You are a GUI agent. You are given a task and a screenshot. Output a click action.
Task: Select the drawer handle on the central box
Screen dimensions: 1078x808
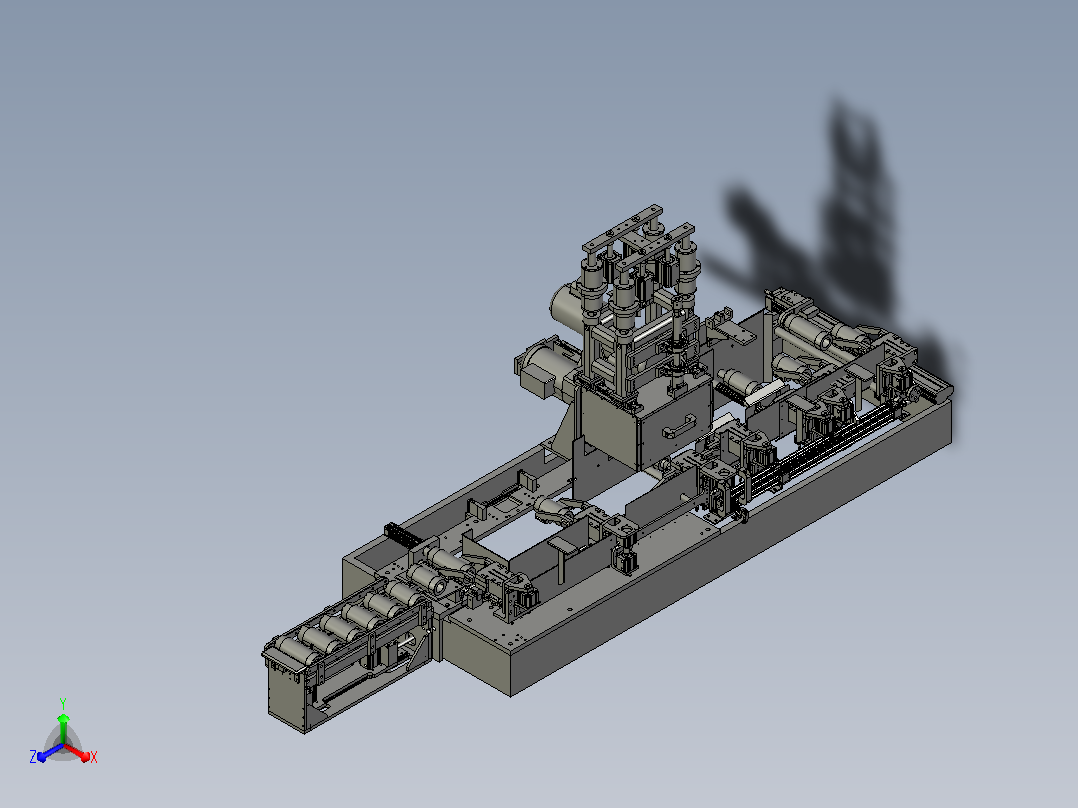coord(679,428)
